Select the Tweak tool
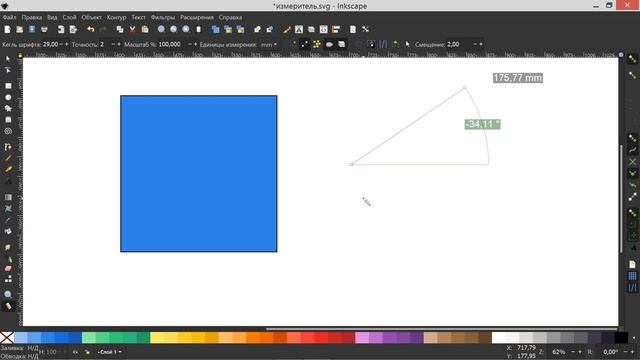Viewport: 640px width, 360px height. coord(8,247)
